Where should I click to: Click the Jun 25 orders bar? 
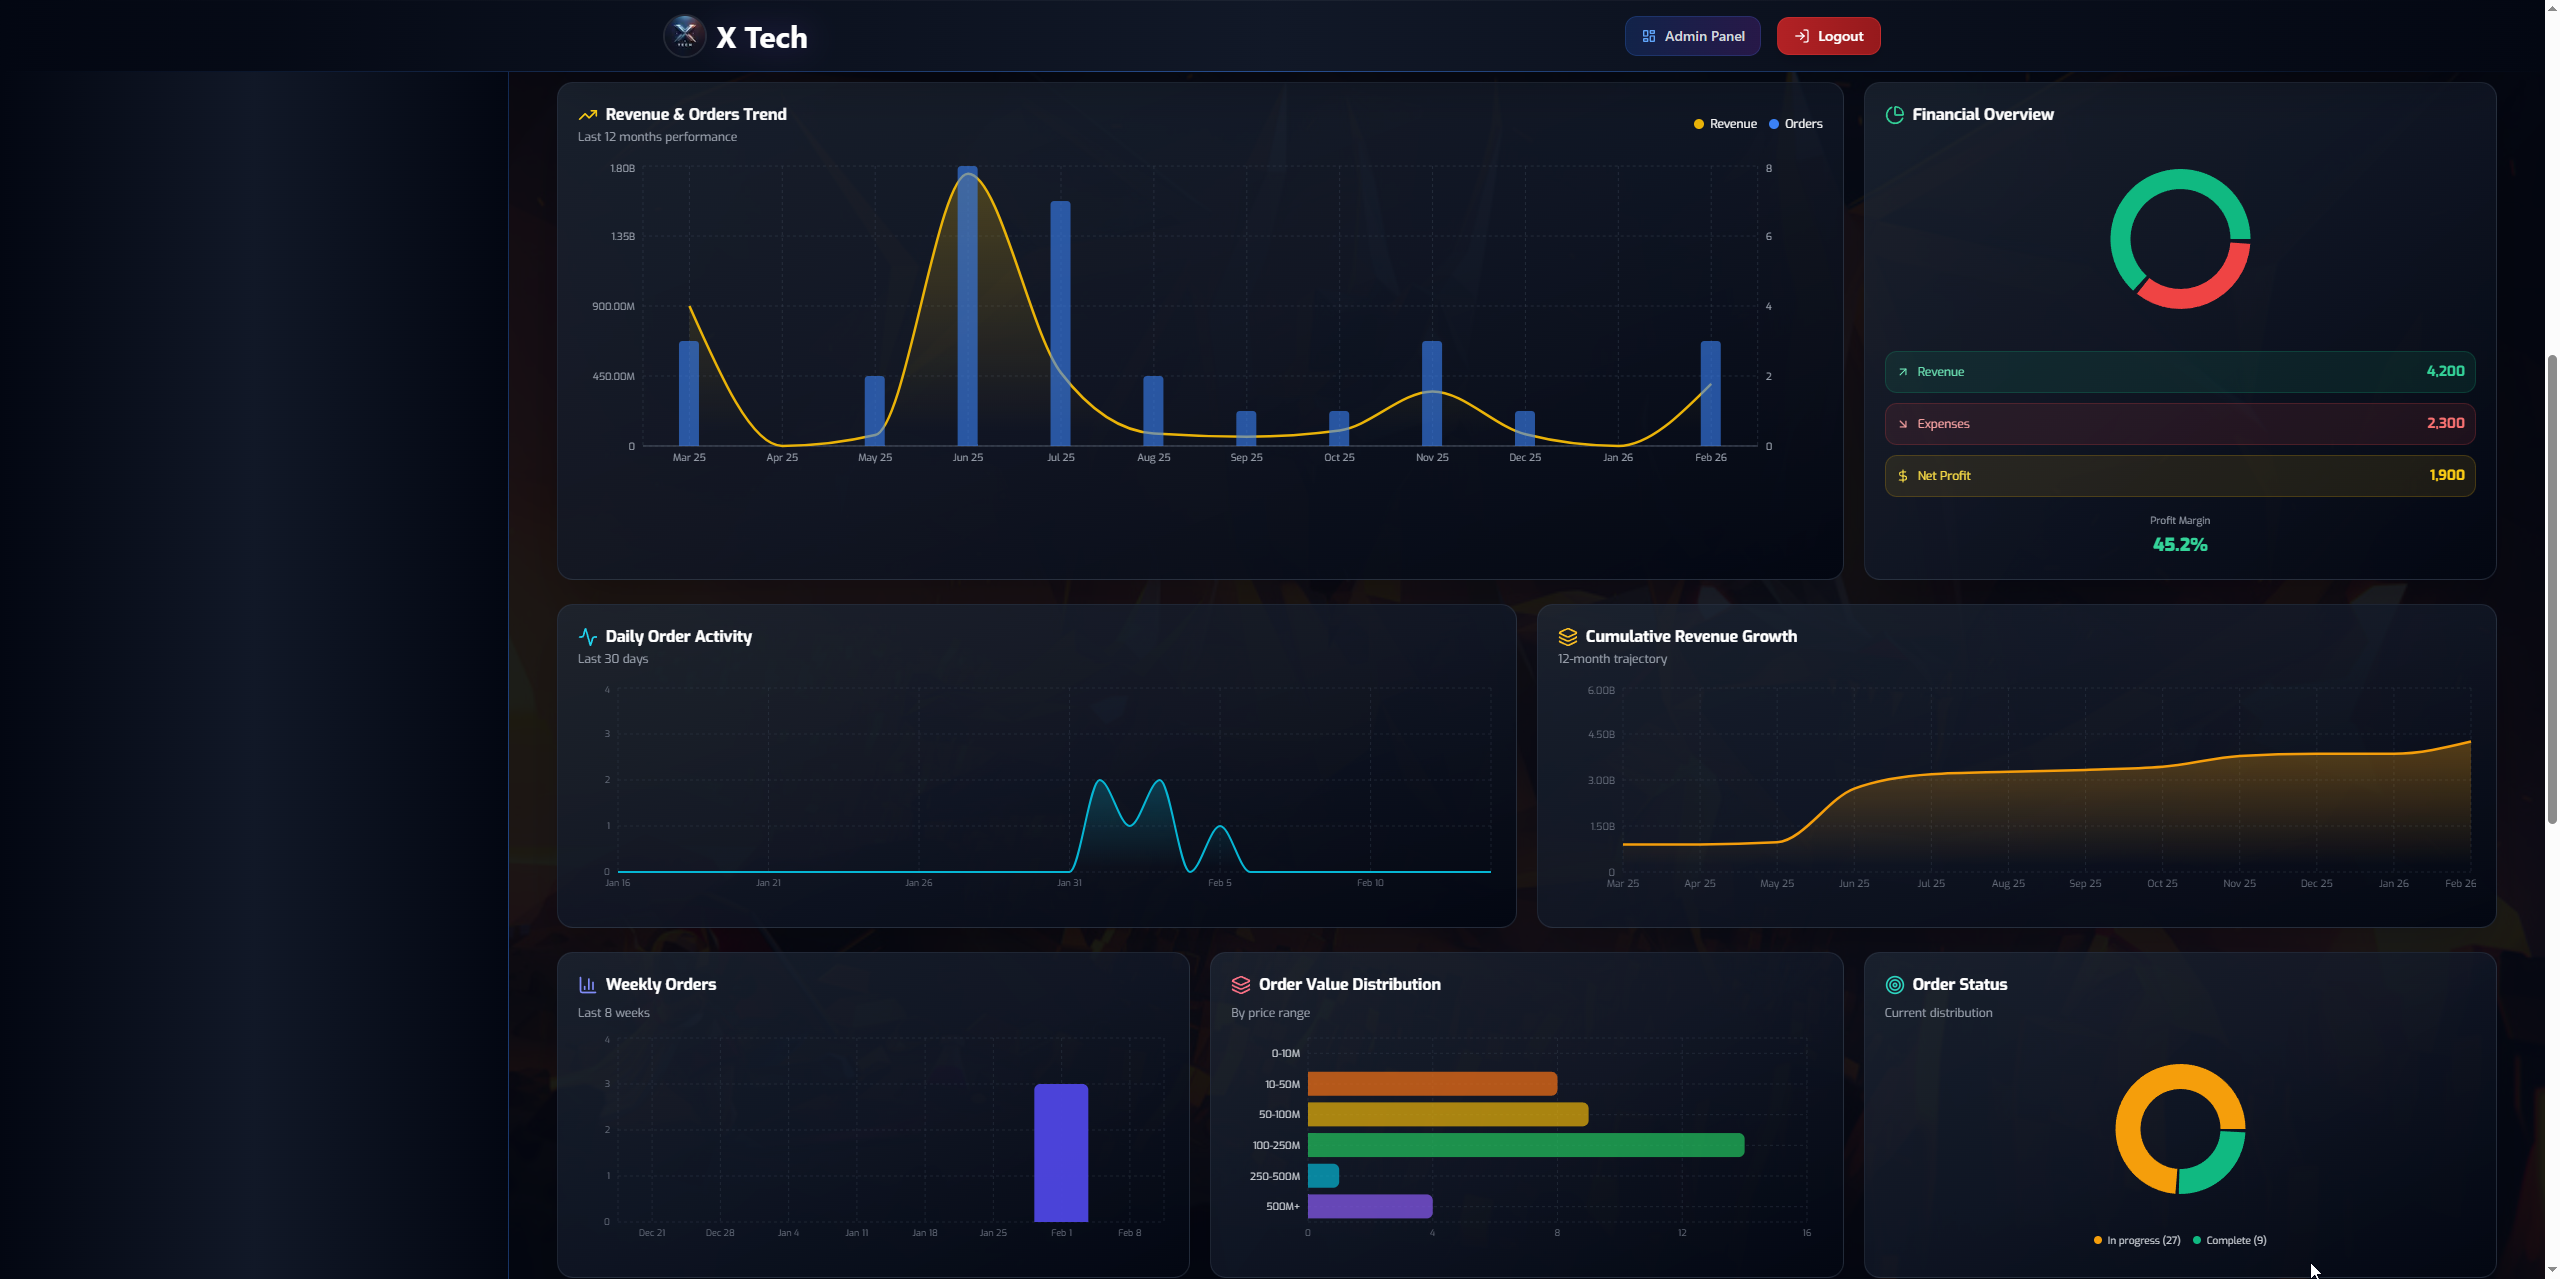[967, 306]
